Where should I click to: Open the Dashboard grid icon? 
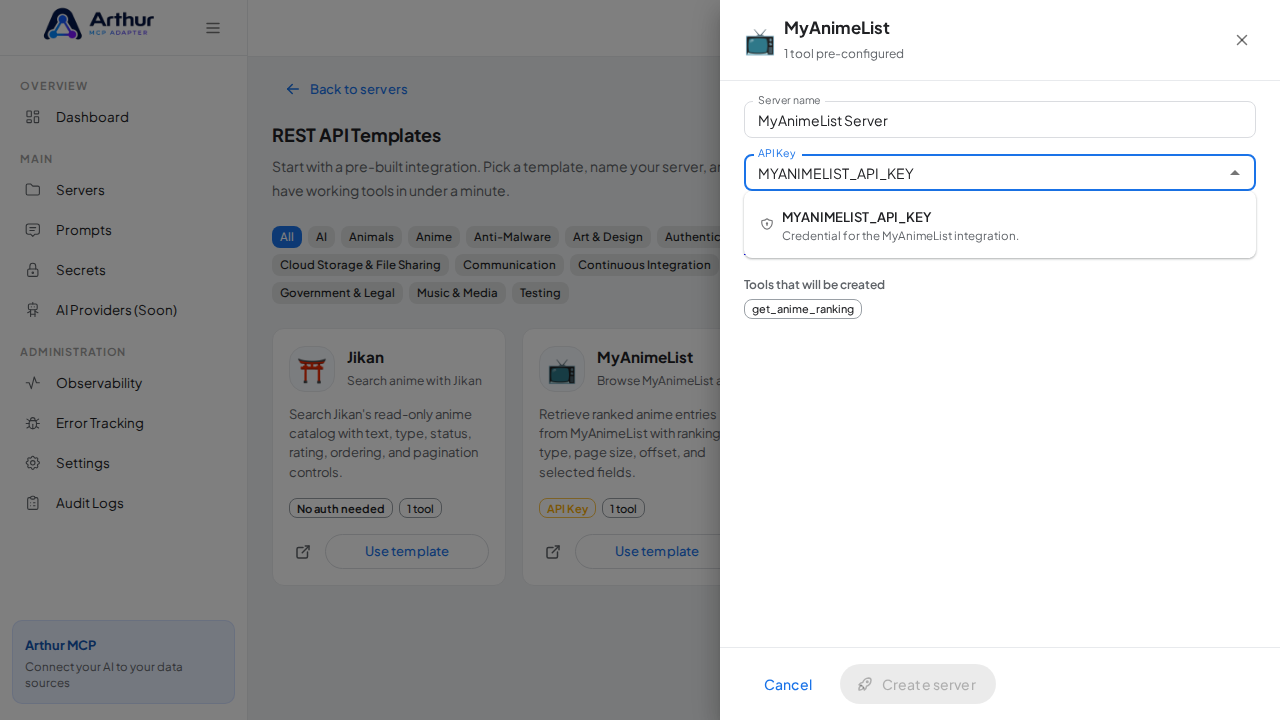[x=33, y=117]
